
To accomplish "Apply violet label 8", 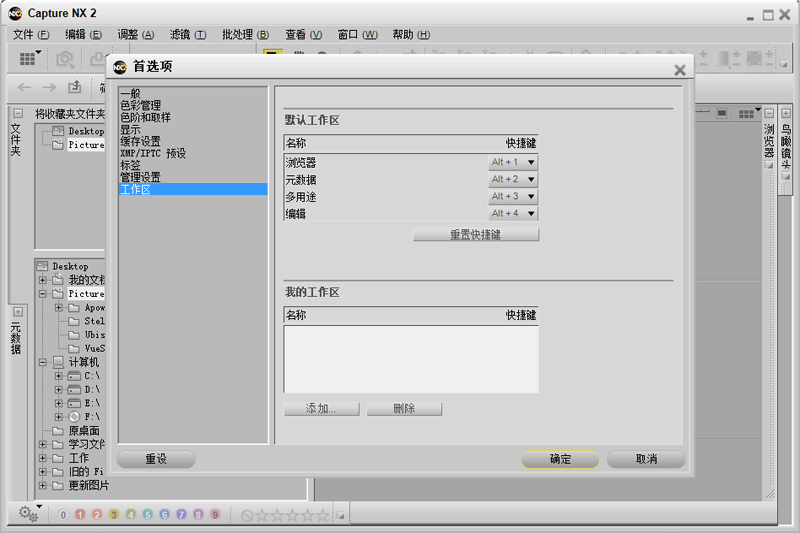I will (x=198, y=515).
